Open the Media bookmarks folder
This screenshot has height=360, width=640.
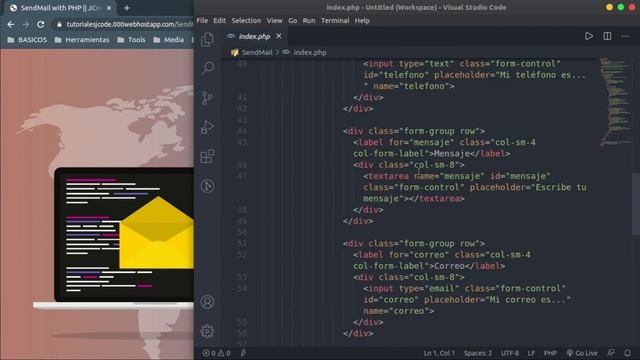[x=169, y=40]
